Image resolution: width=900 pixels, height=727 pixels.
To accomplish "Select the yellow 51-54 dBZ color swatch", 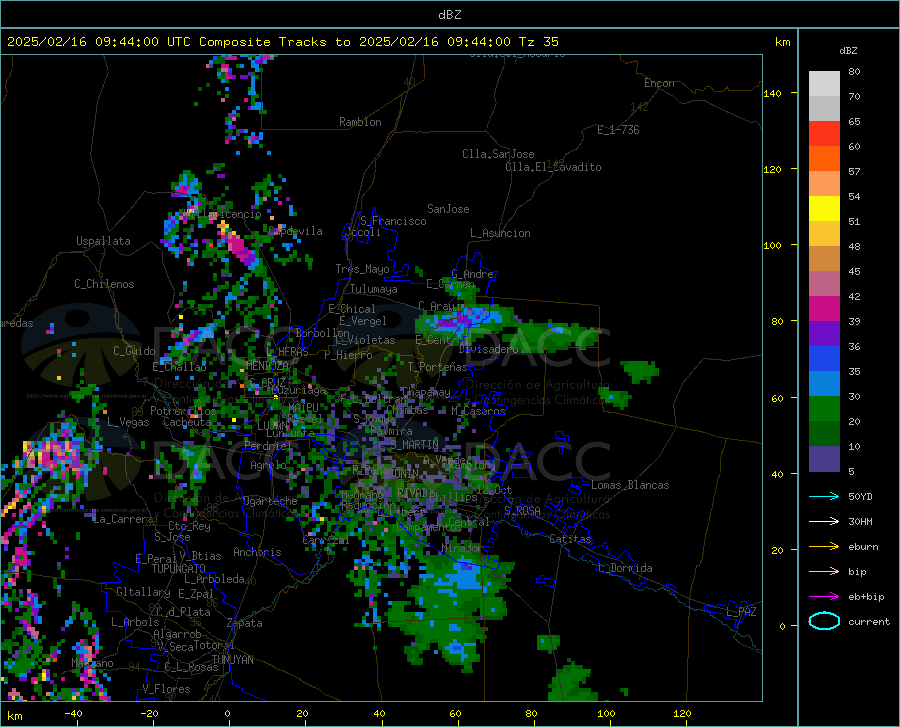I will 824,209.
